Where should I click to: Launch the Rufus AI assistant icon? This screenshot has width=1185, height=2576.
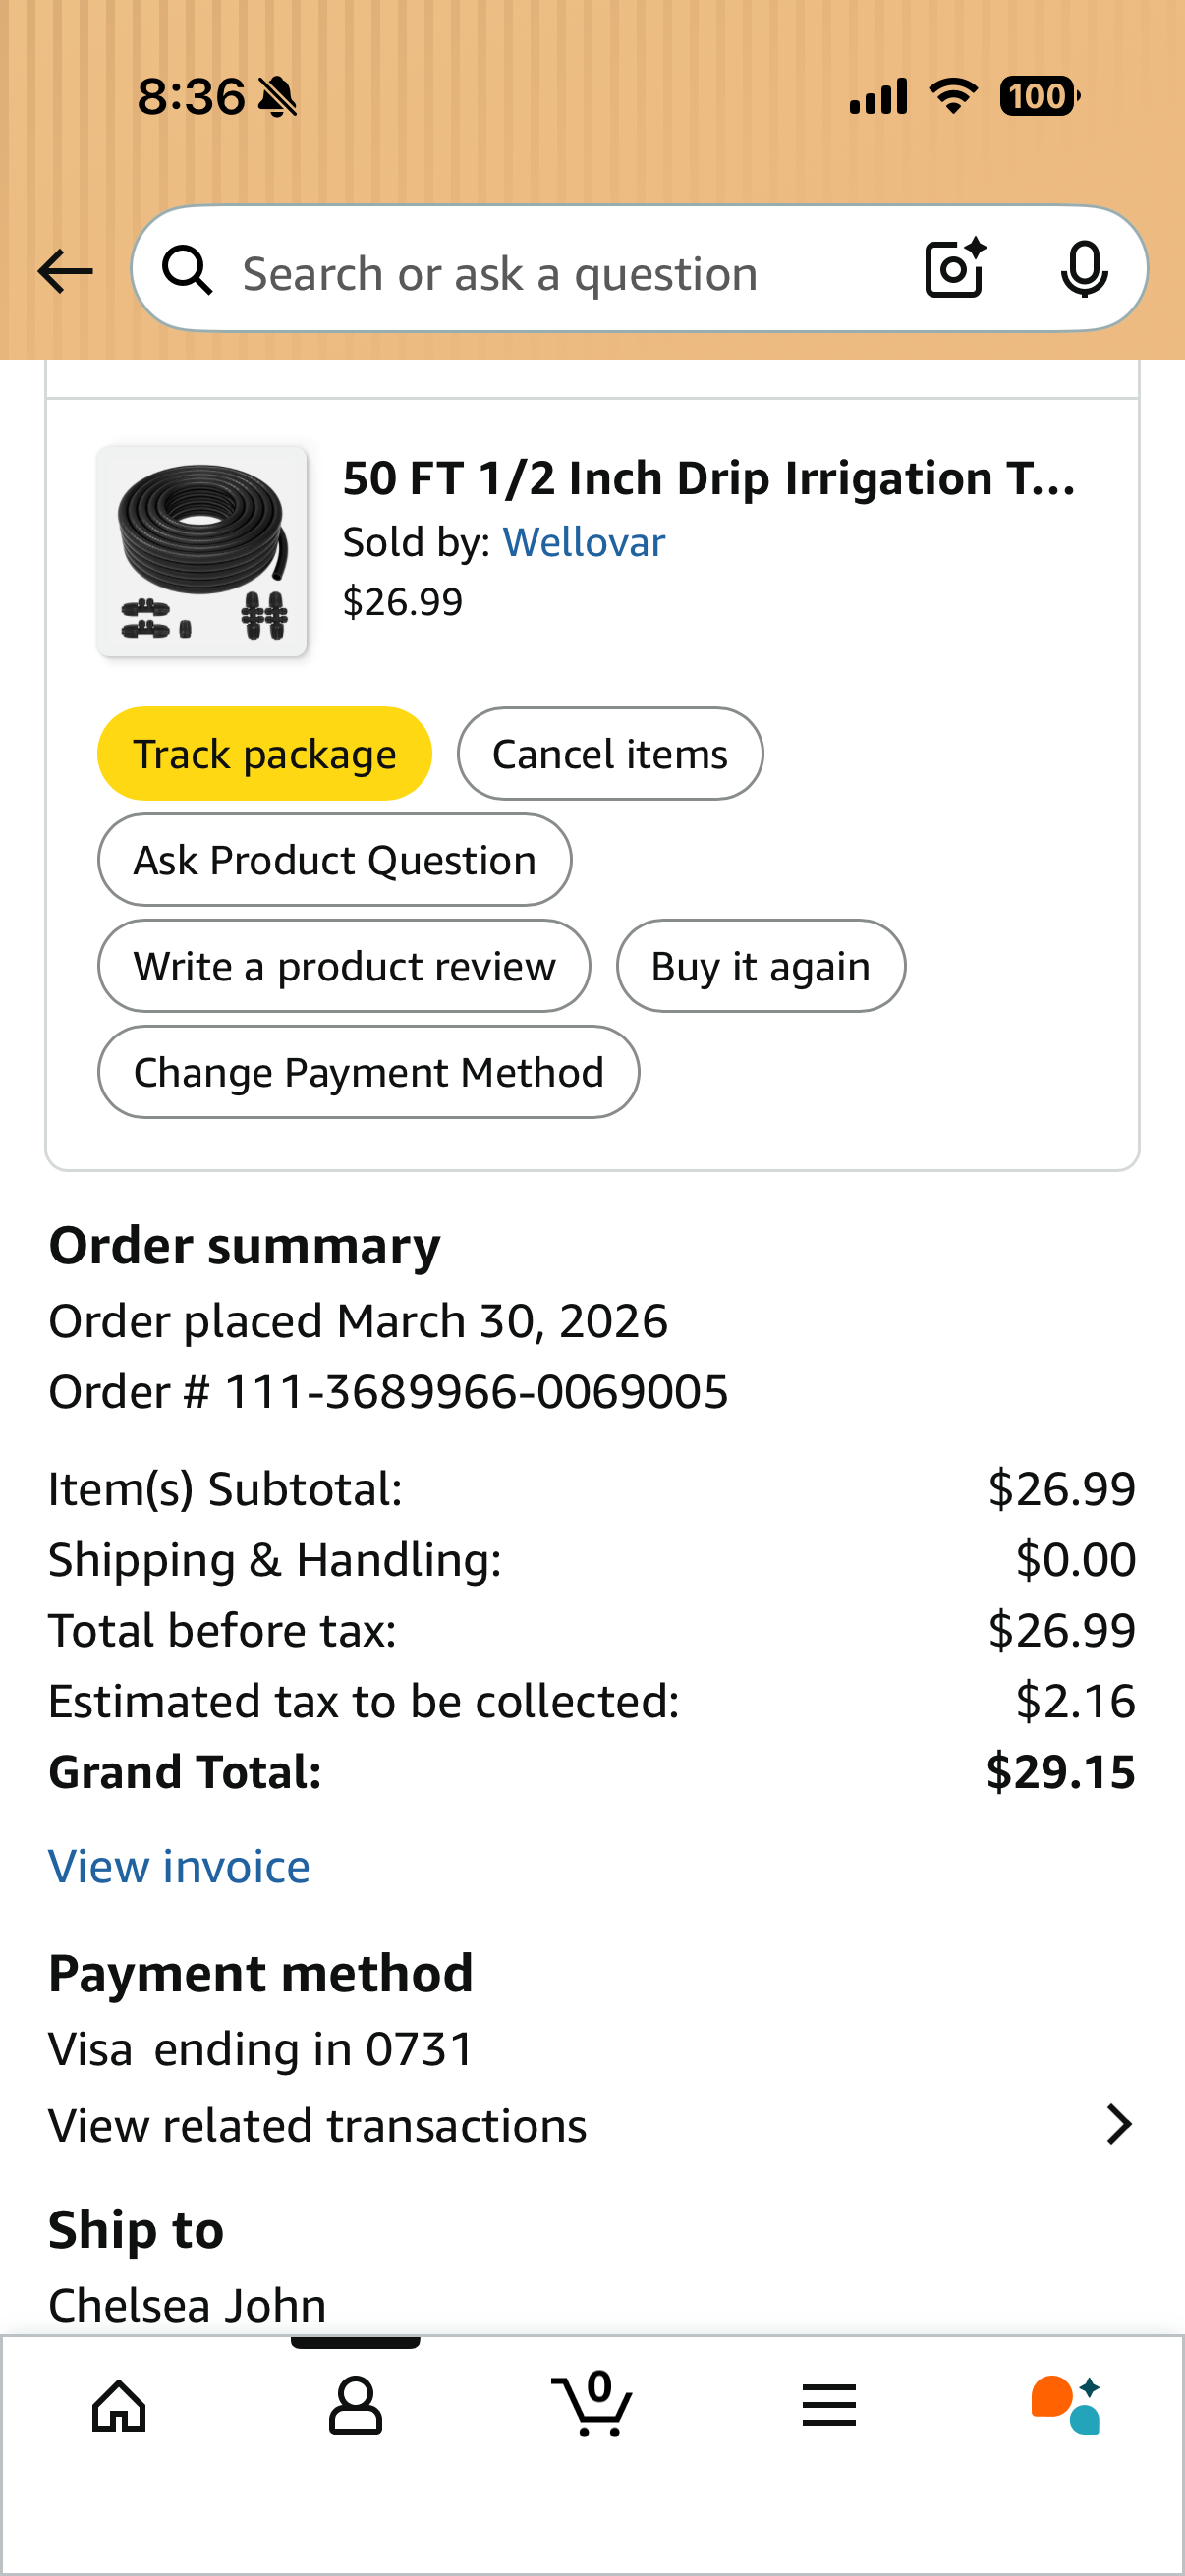point(1065,2405)
